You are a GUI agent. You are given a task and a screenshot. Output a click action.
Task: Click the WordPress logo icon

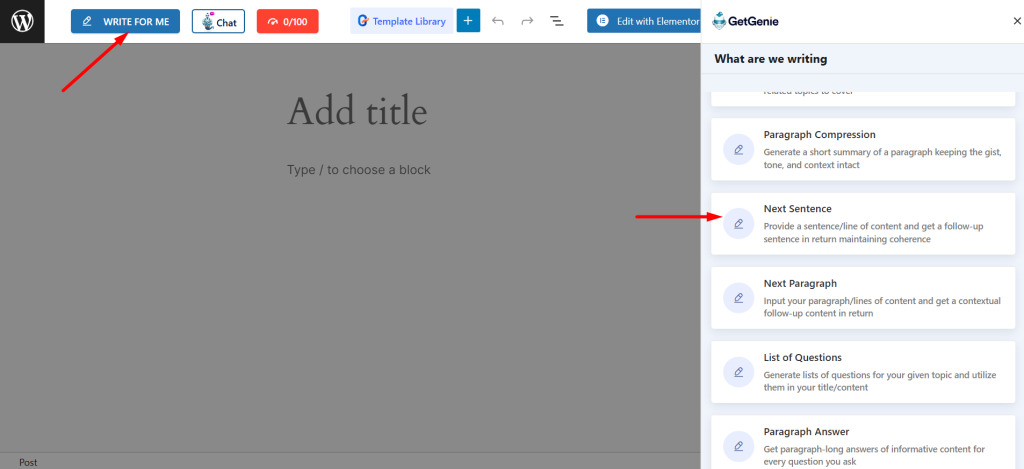click(x=22, y=21)
